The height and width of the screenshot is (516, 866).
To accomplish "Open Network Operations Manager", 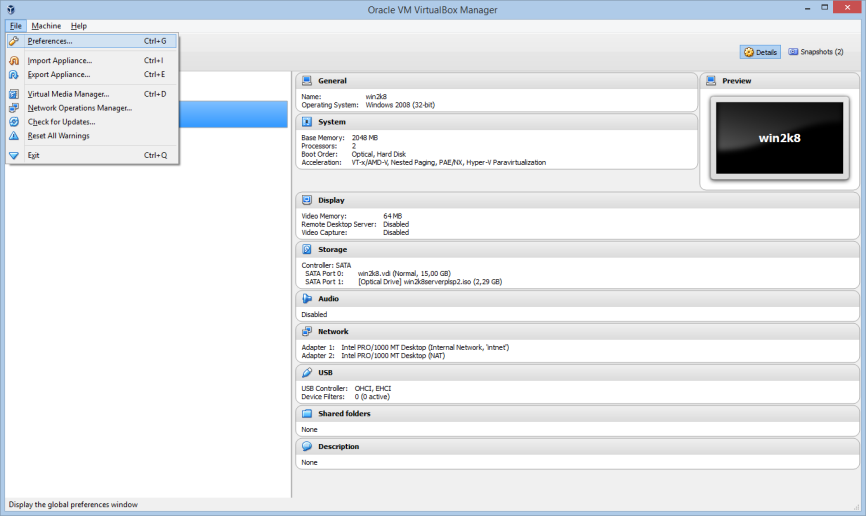I will click(x=92, y=108).
